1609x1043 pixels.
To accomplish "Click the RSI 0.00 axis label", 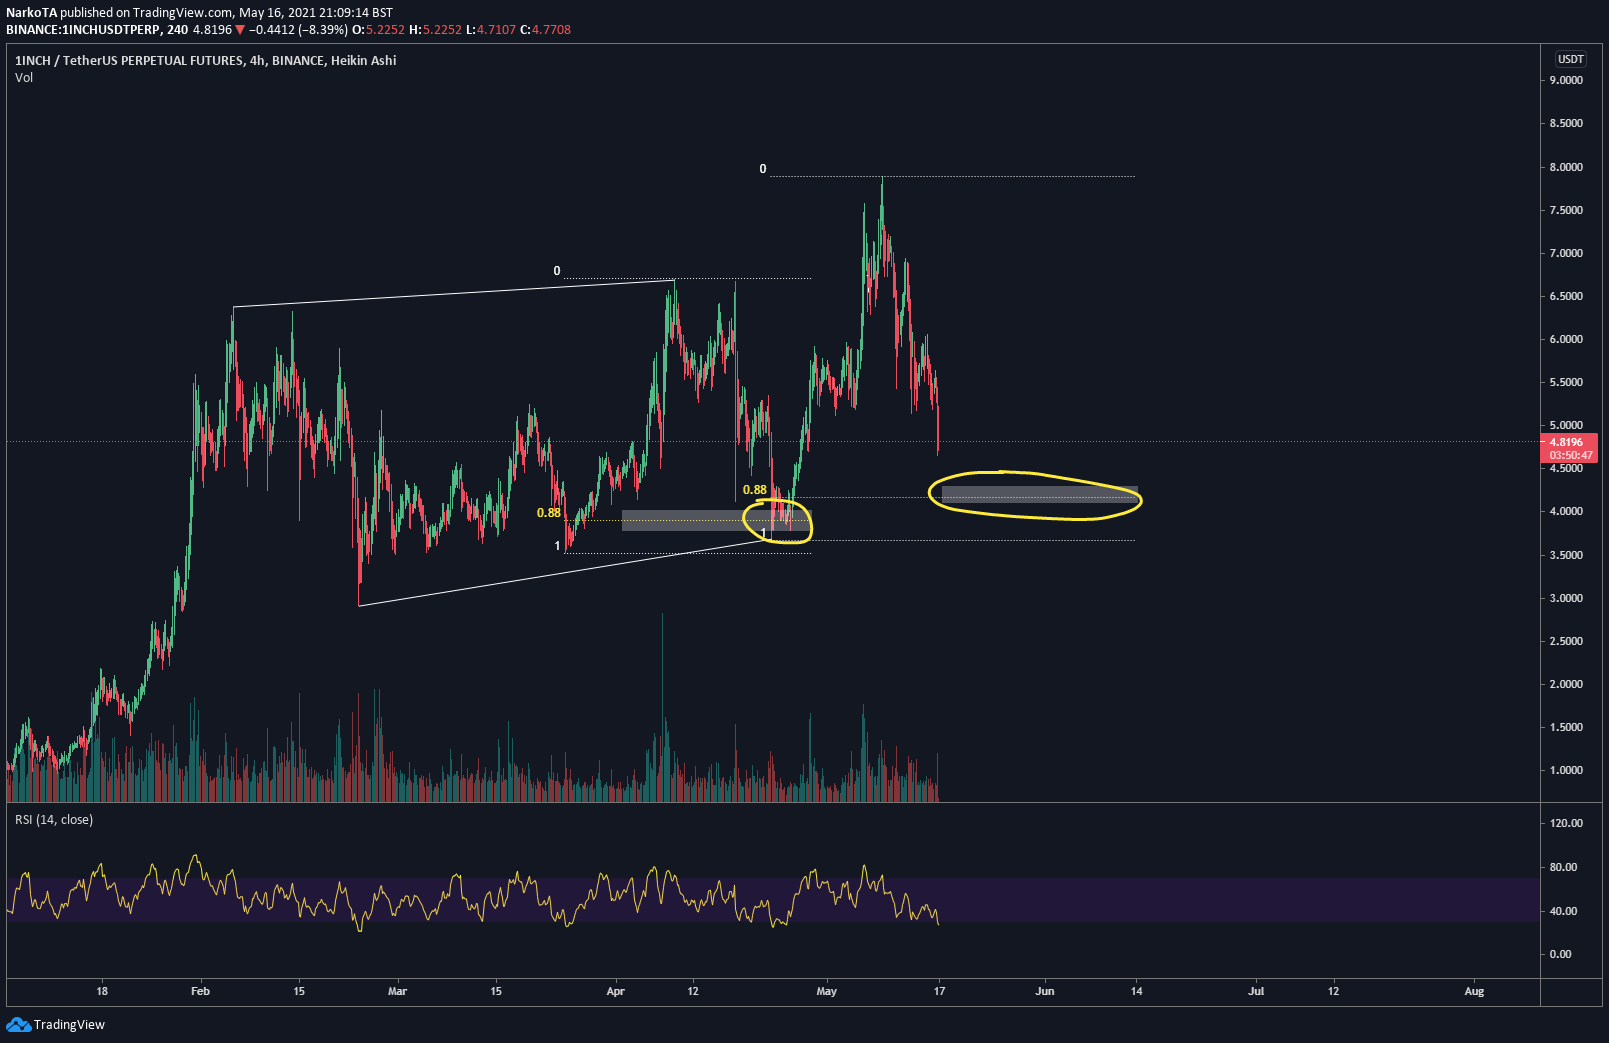I will [x=1560, y=954].
